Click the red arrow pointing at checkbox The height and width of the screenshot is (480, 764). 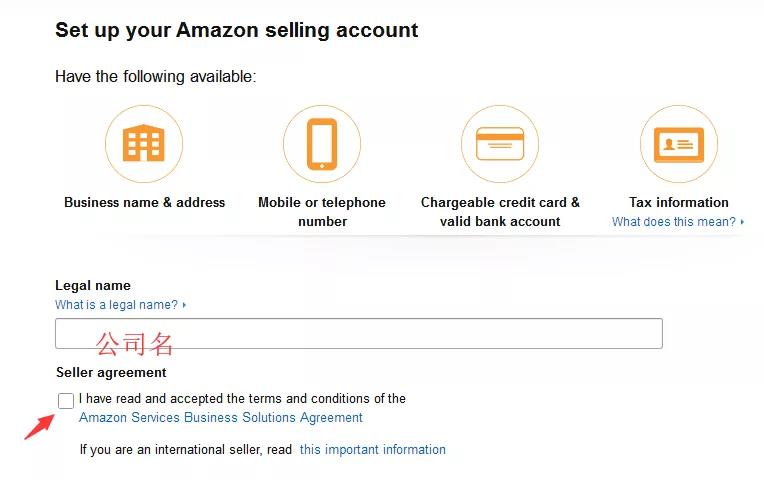click(x=38, y=426)
